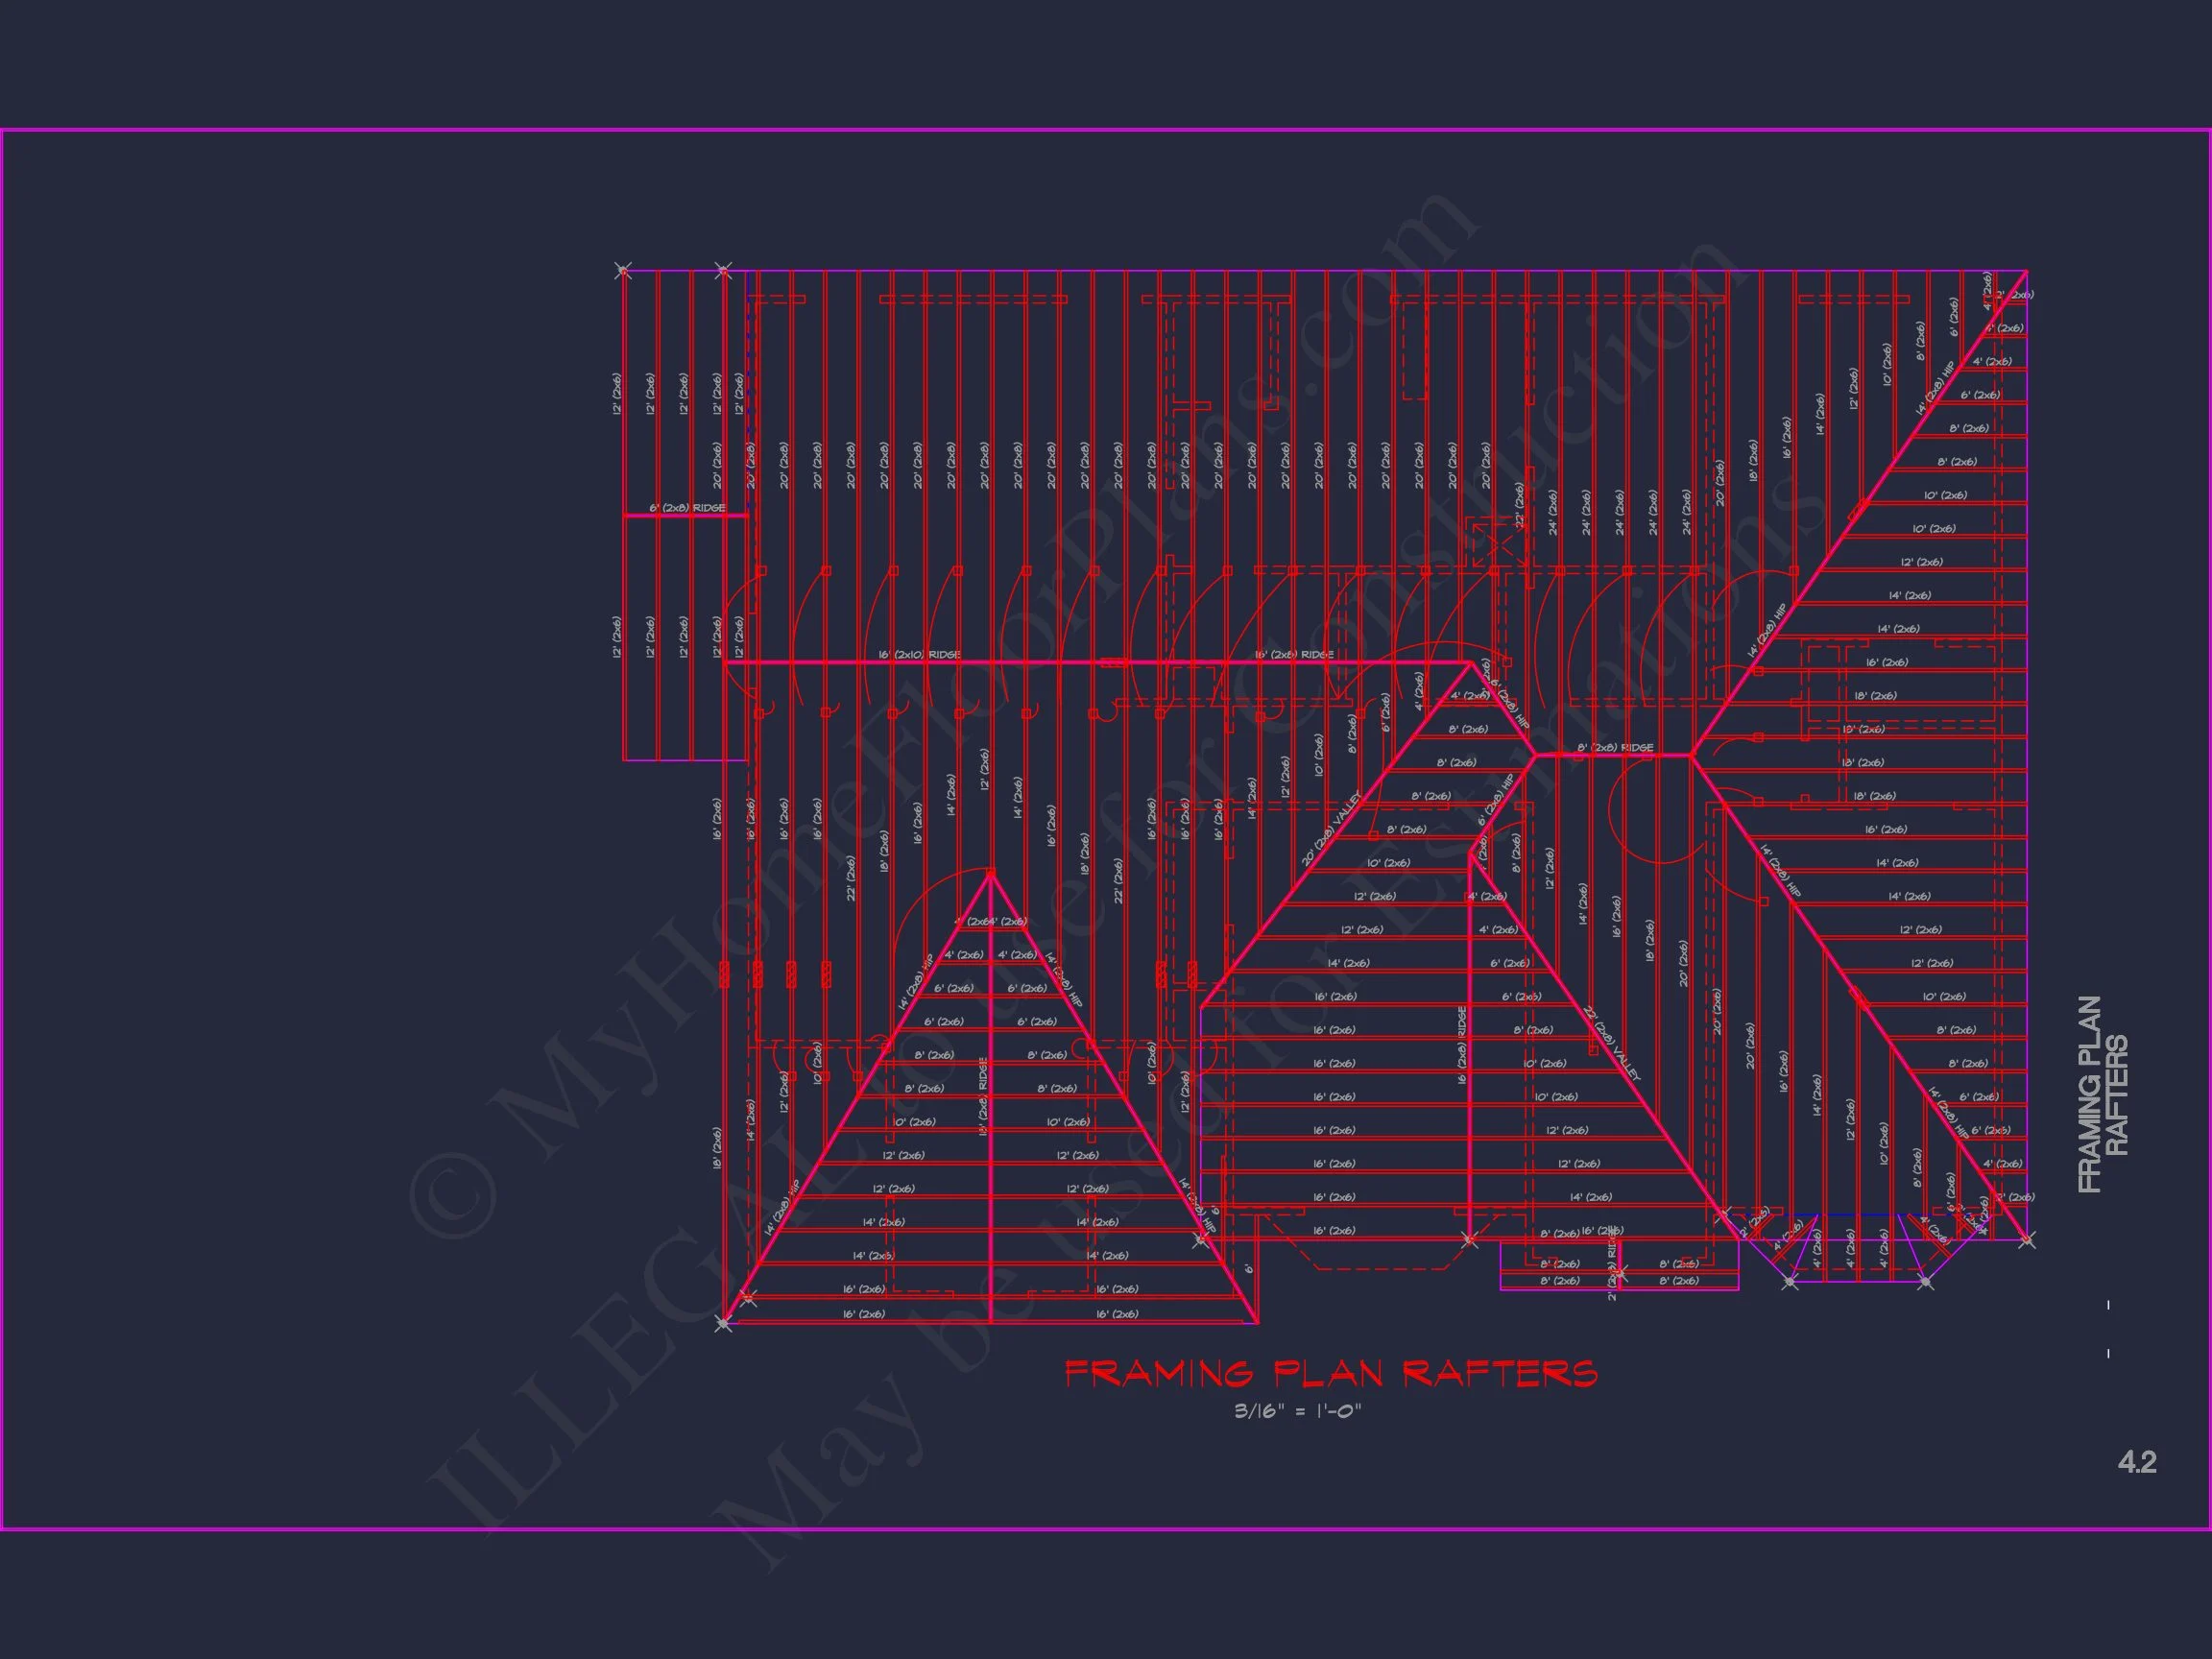2212x1659 pixels.
Task: Click the apex of the left hip triangle
Action: point(990,874)
